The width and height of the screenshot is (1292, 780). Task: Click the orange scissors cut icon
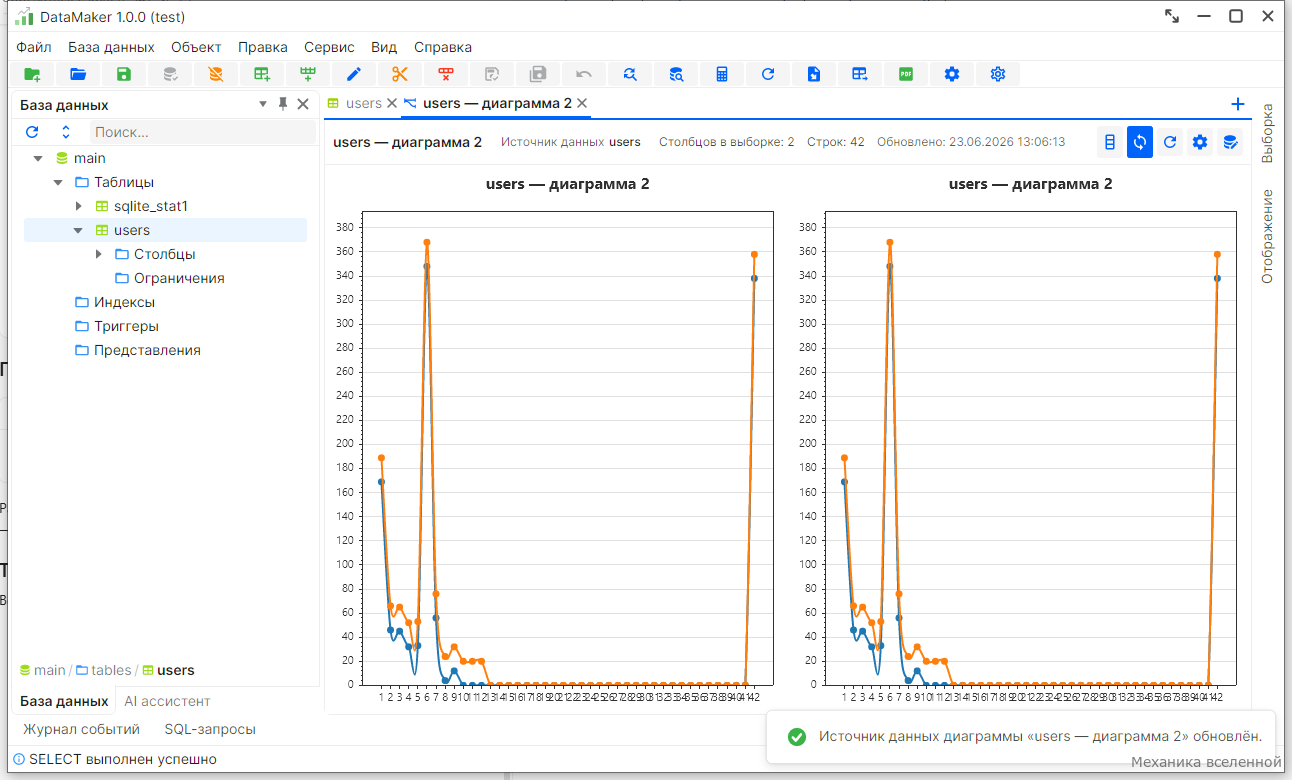tap(400, 74)
